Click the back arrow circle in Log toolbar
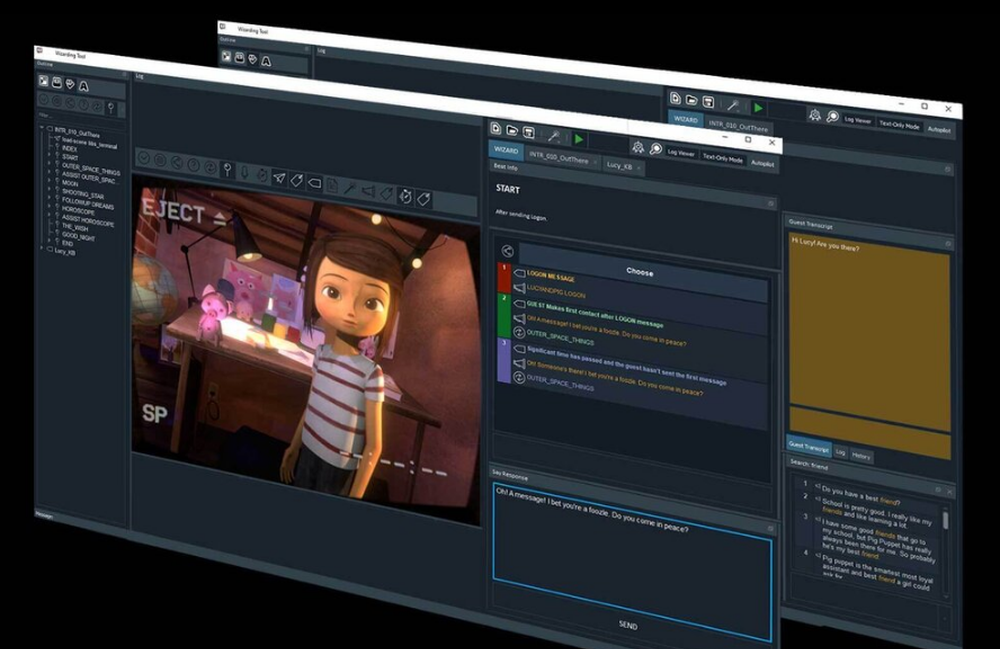 (176, 162)
